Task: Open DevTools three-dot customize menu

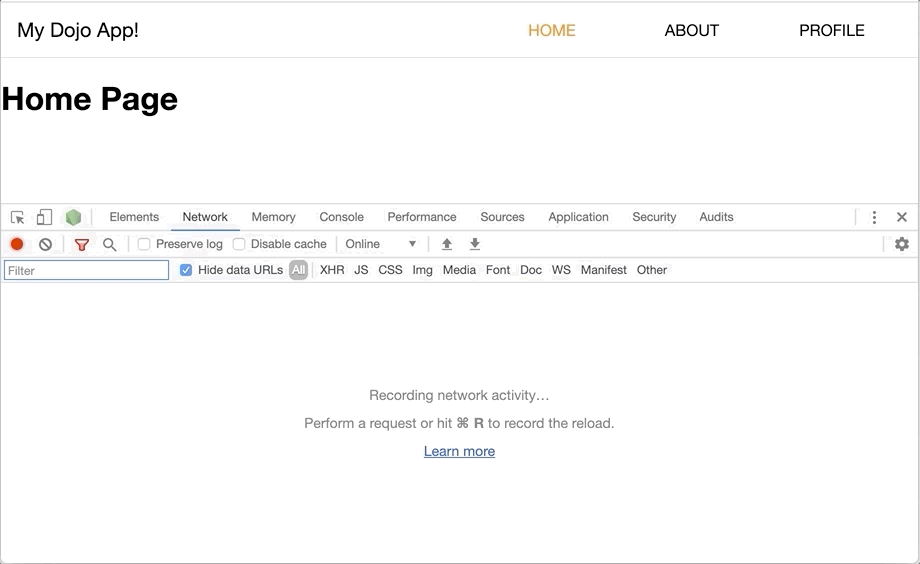Action: click(x=874, y=217)
